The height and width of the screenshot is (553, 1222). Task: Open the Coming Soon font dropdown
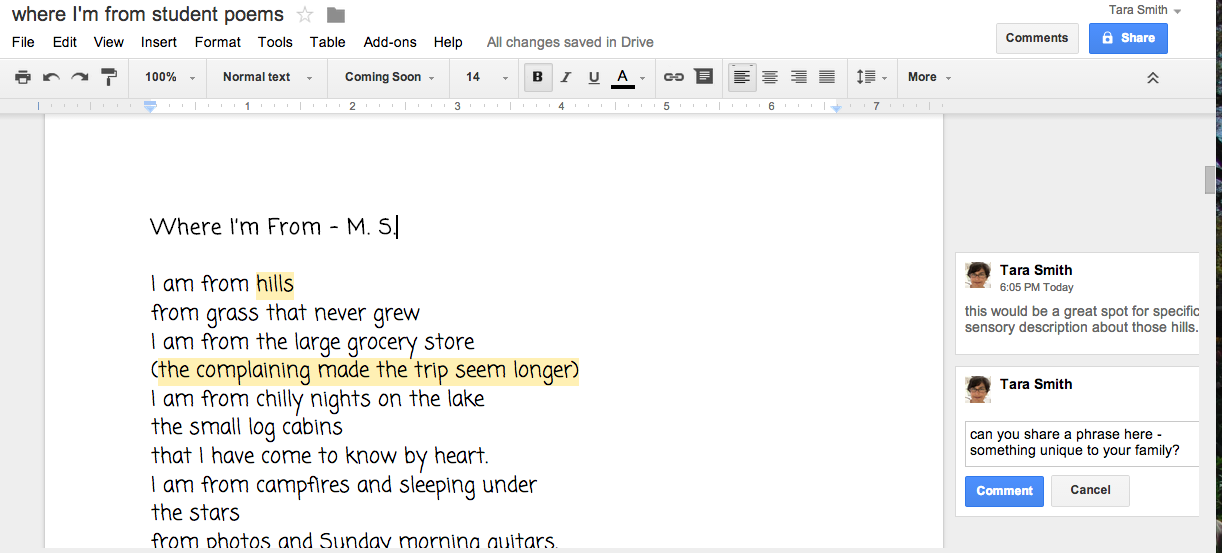pyautogui.click(x=389, y=77)
